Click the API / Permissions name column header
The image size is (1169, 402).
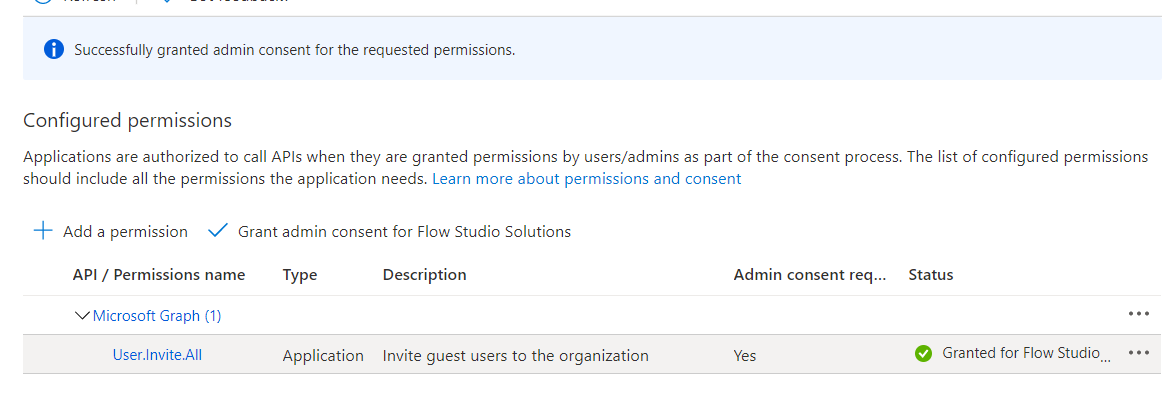click(159, 275)
